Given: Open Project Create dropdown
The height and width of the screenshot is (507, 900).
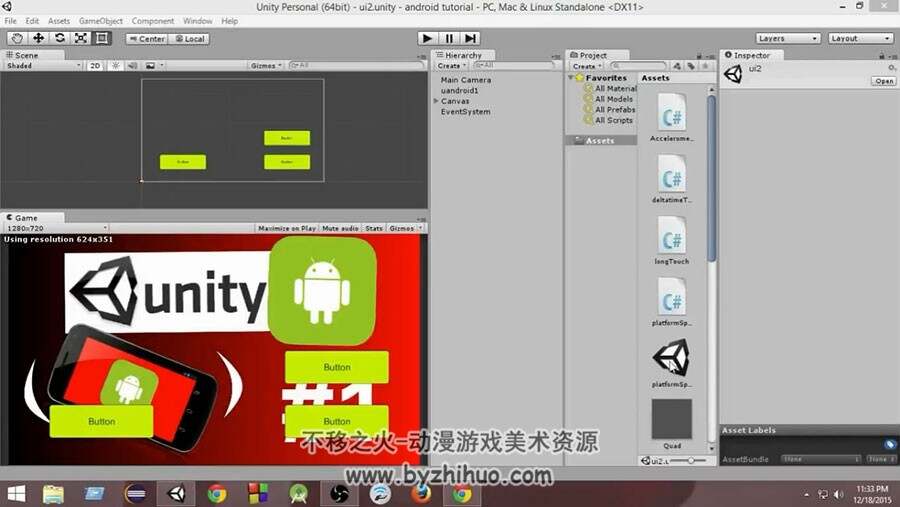Looking at the screenshot, I should (587, 67).
